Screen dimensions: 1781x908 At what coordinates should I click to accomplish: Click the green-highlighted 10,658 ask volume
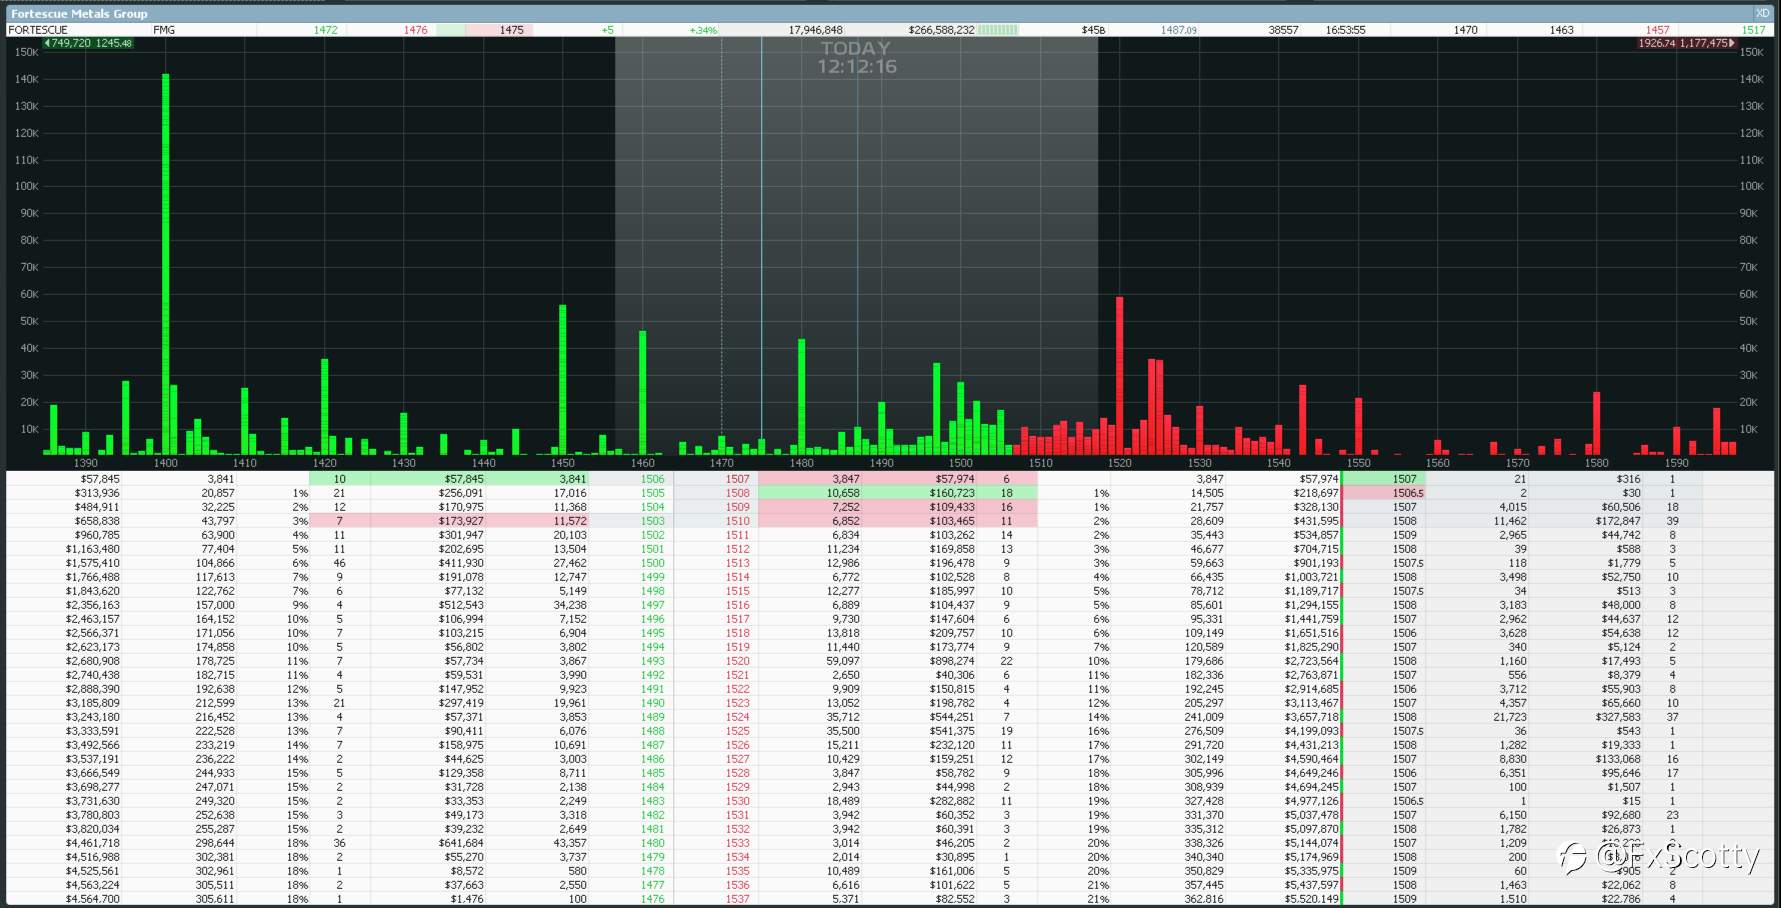point(842,493)
